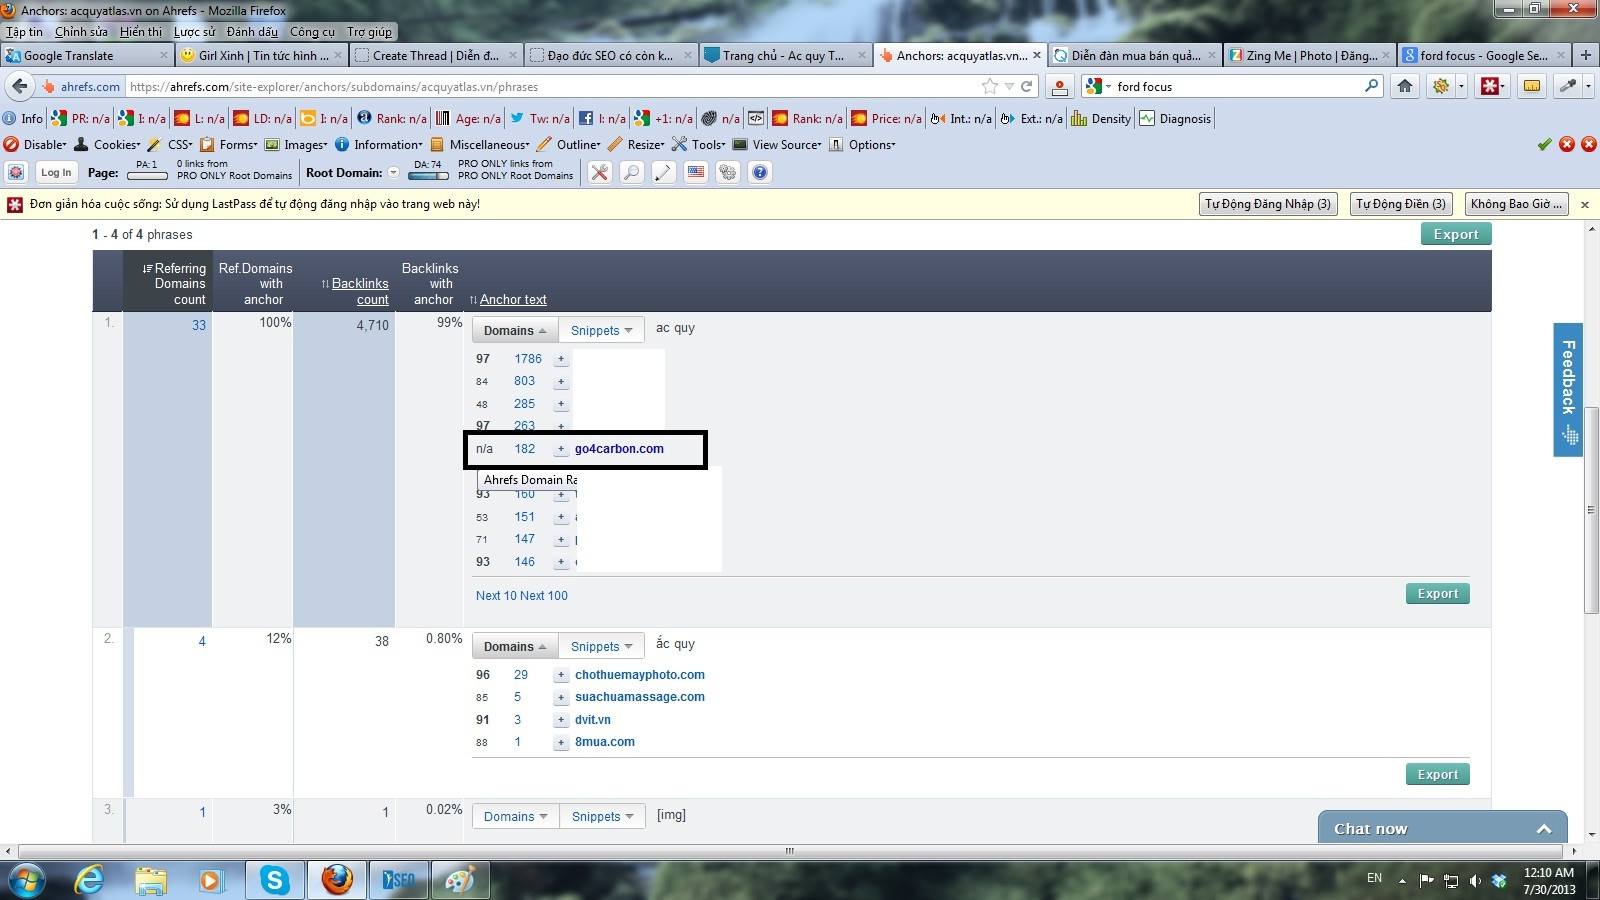Viewport: 1600px width, 900px height.
Task: Expand suachuamassage.com row with plus button
Action: coord(561,697)
